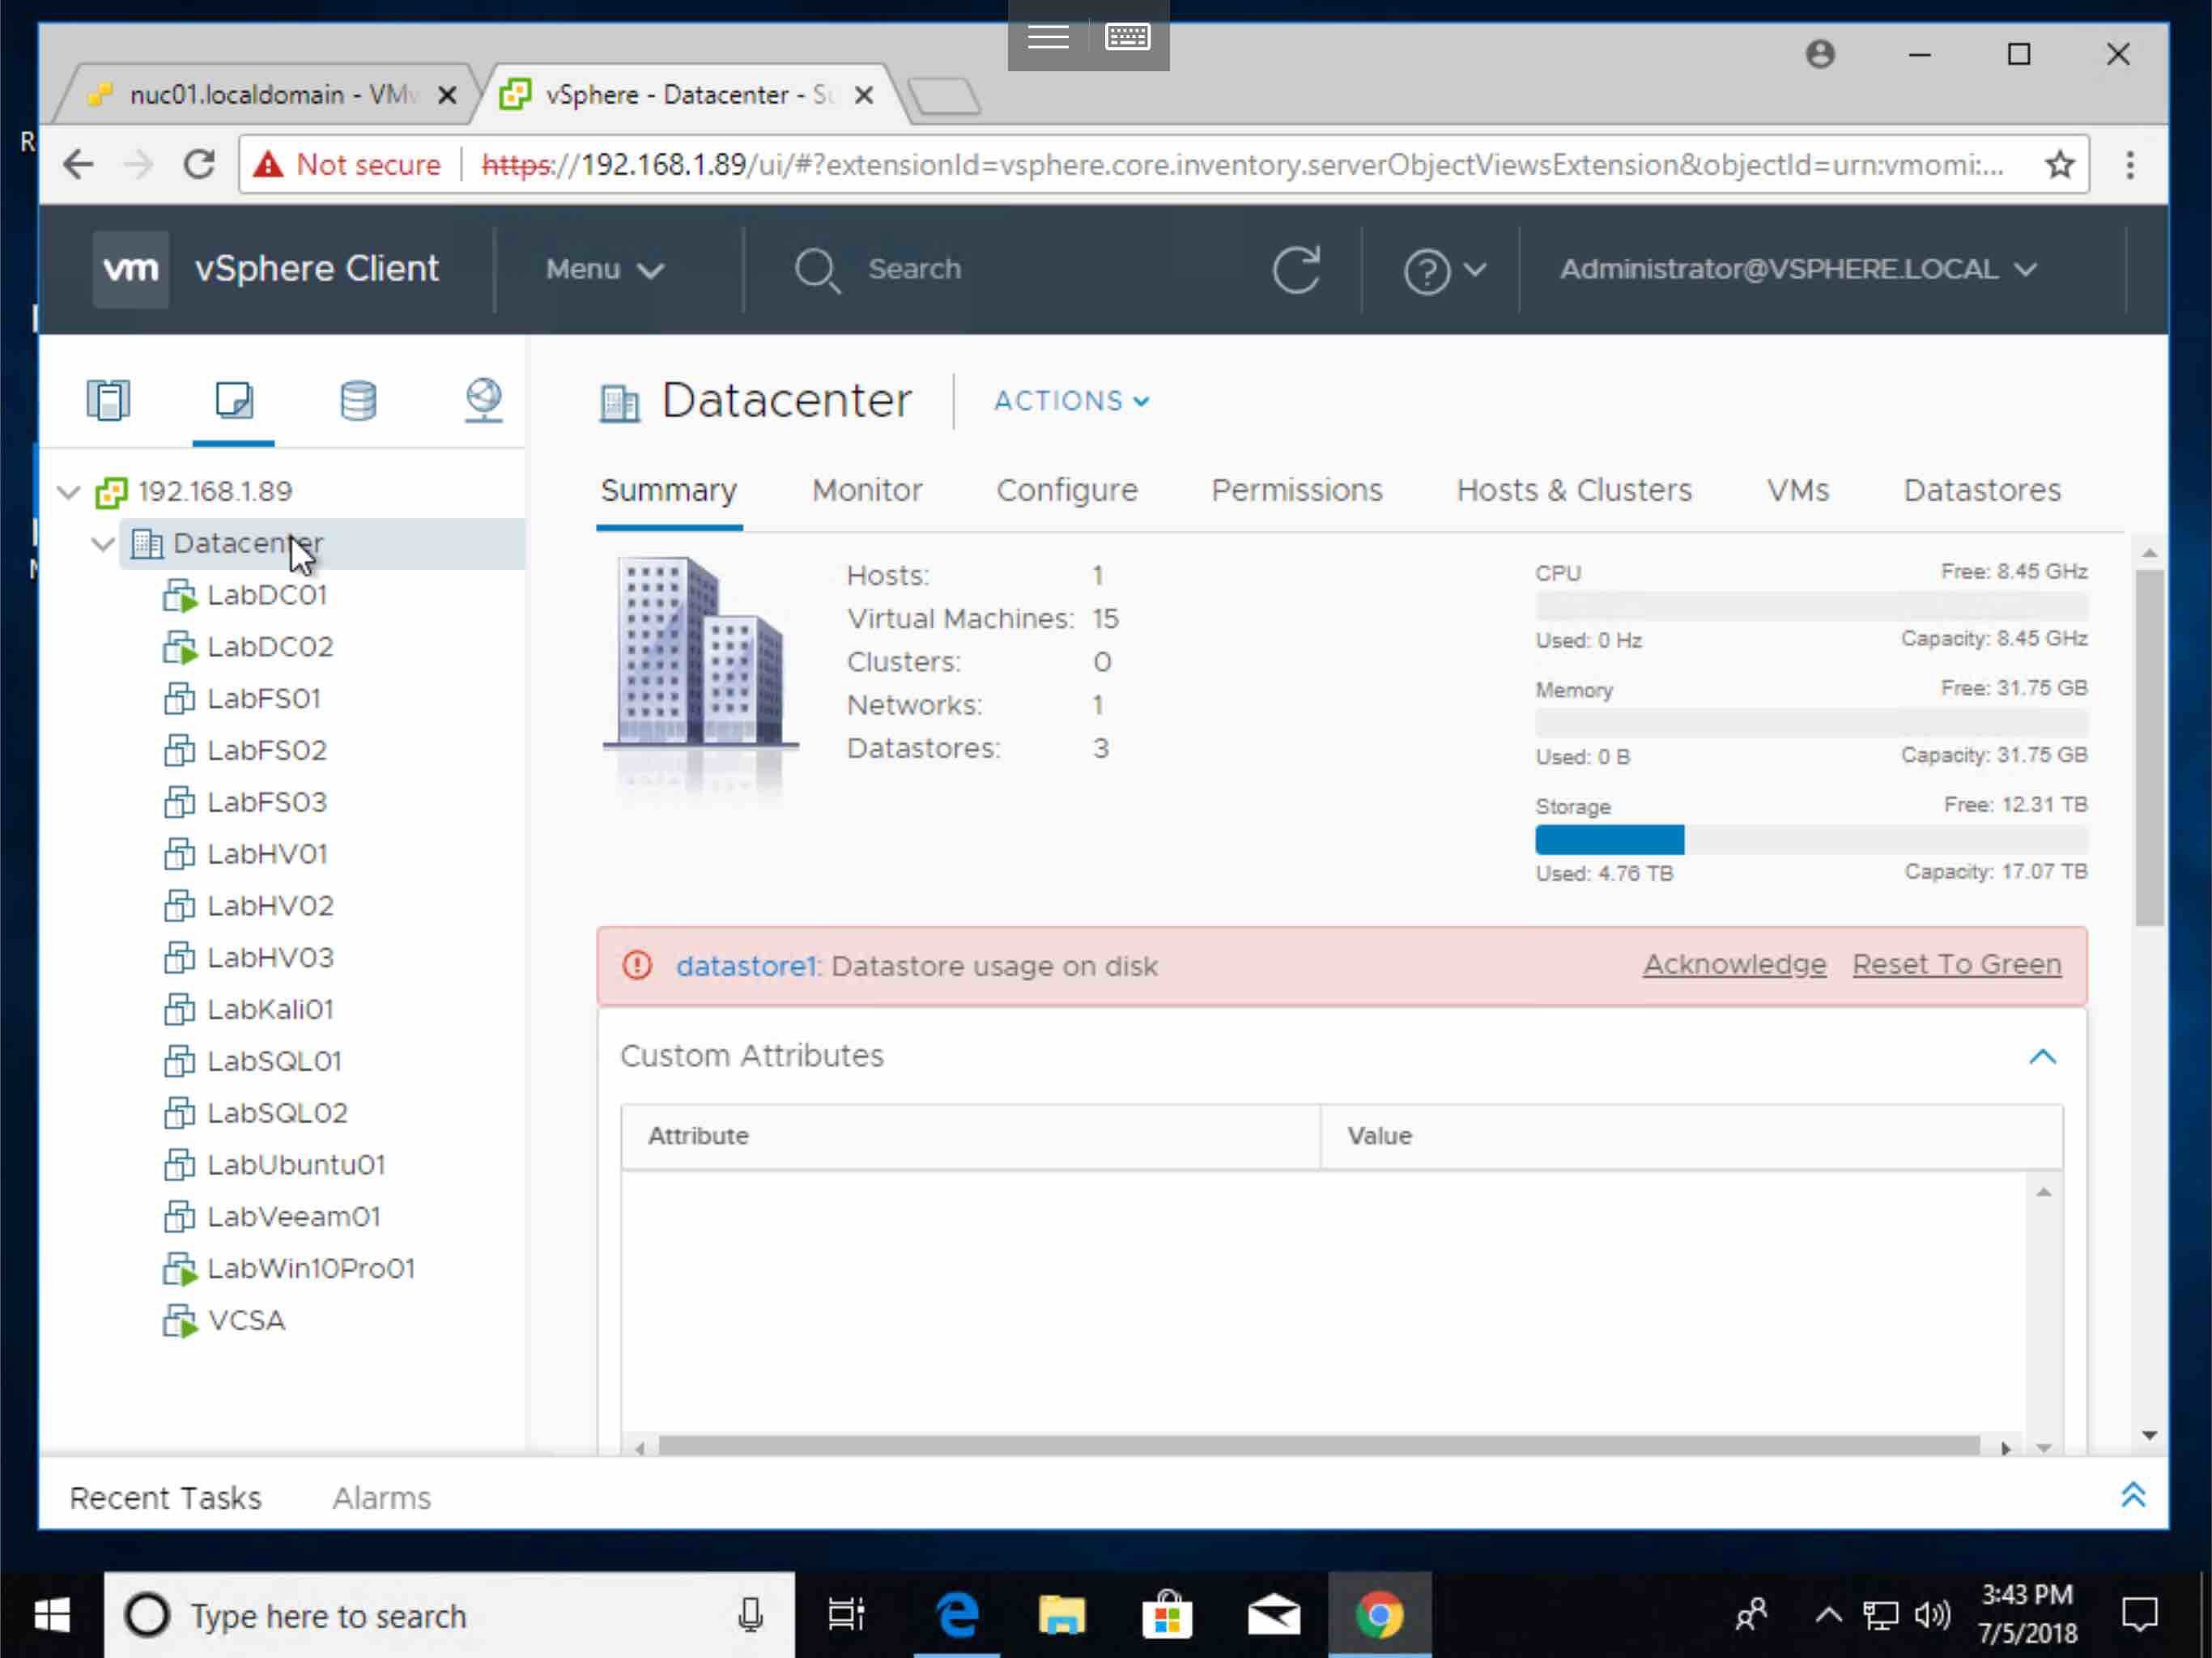Click the Datacenter title icon
The image size is (2212, 1658).
[620, 403]
